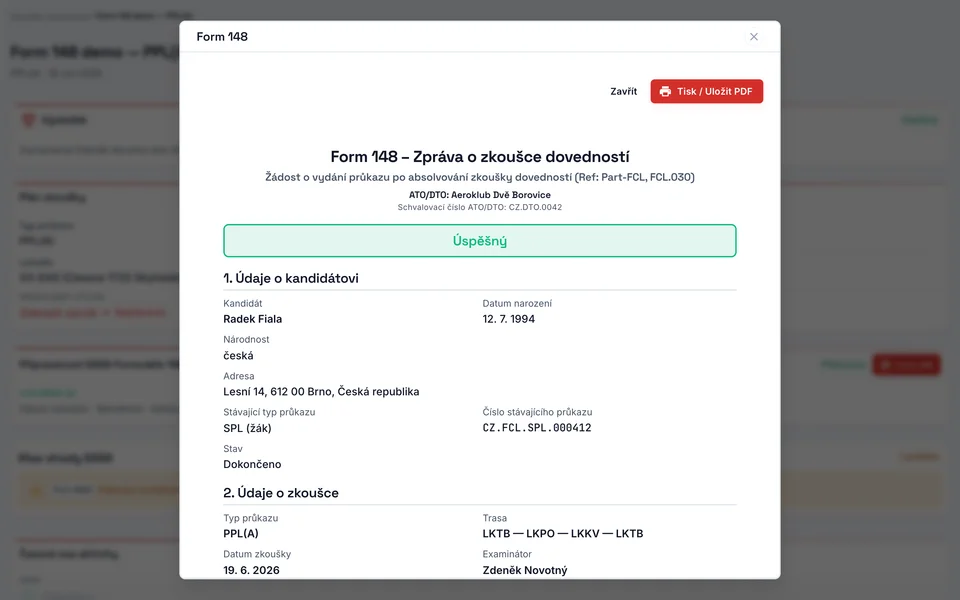The width and height of the screenshot is (960, 600).
Task: Click birth date 12. 7. 1994
Action: 508,319
